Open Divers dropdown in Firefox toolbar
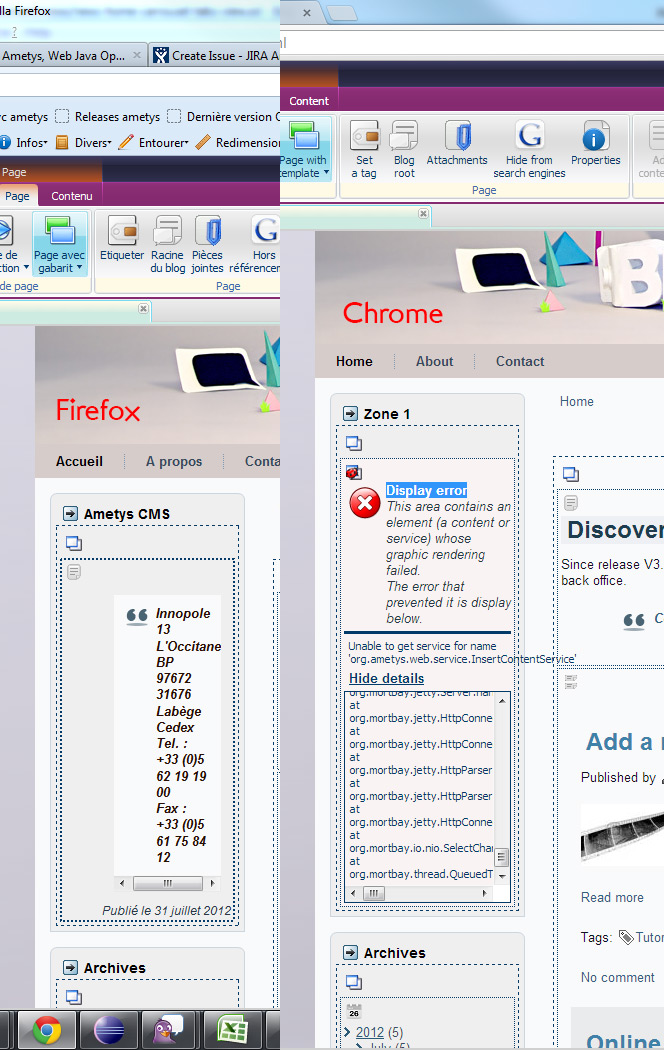Image resolution: width=664 pixels, height=1050 pixels. click(x=84, y=143)
